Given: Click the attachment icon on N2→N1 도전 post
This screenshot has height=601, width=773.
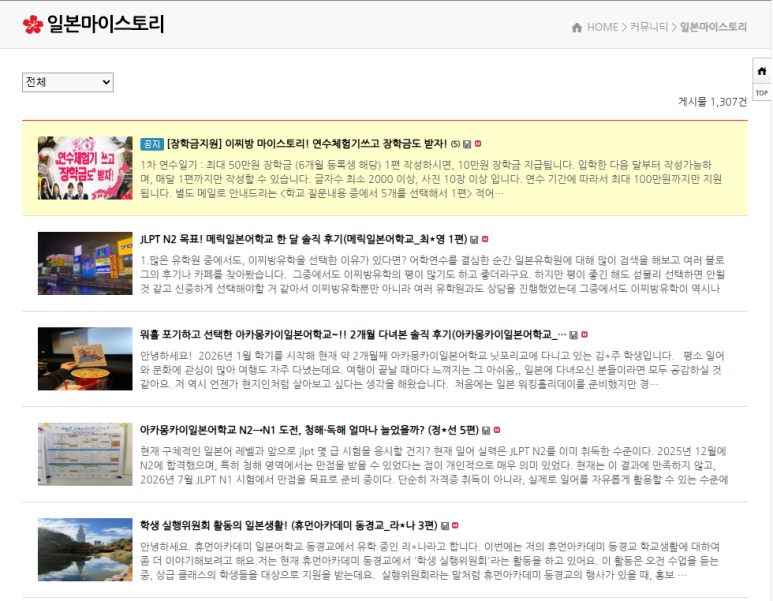Looking at the screenshot, I should [485, 430].
